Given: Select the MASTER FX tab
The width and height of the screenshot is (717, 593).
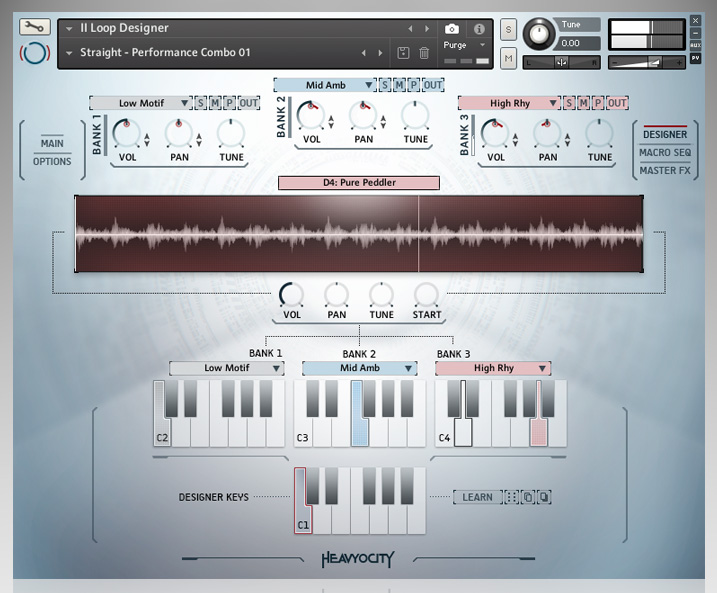Looking at the screenshot, I should [665, 171].
